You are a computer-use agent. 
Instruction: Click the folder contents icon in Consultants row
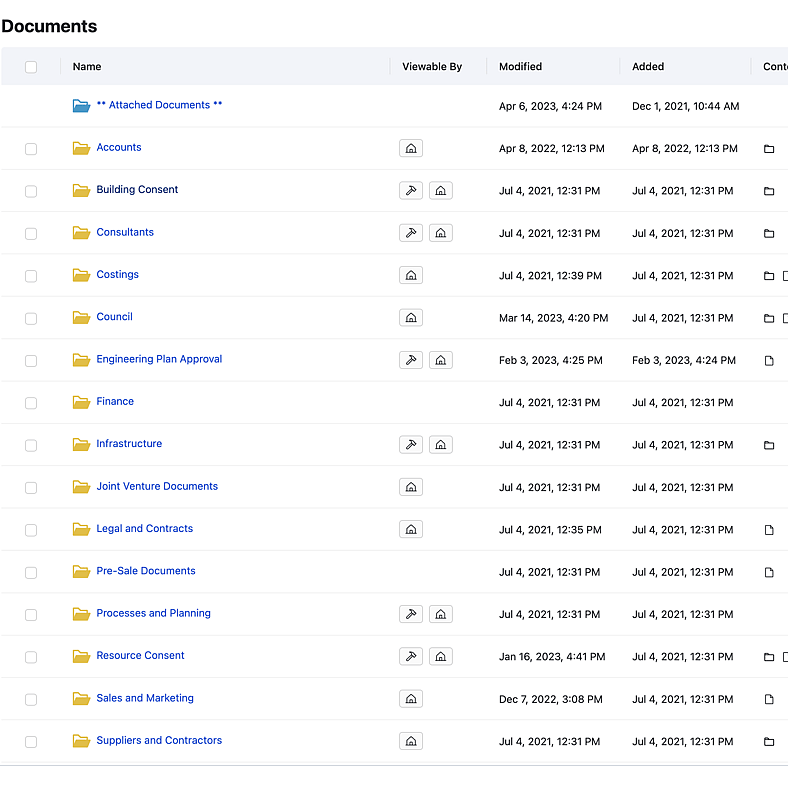tap(769, 233)
